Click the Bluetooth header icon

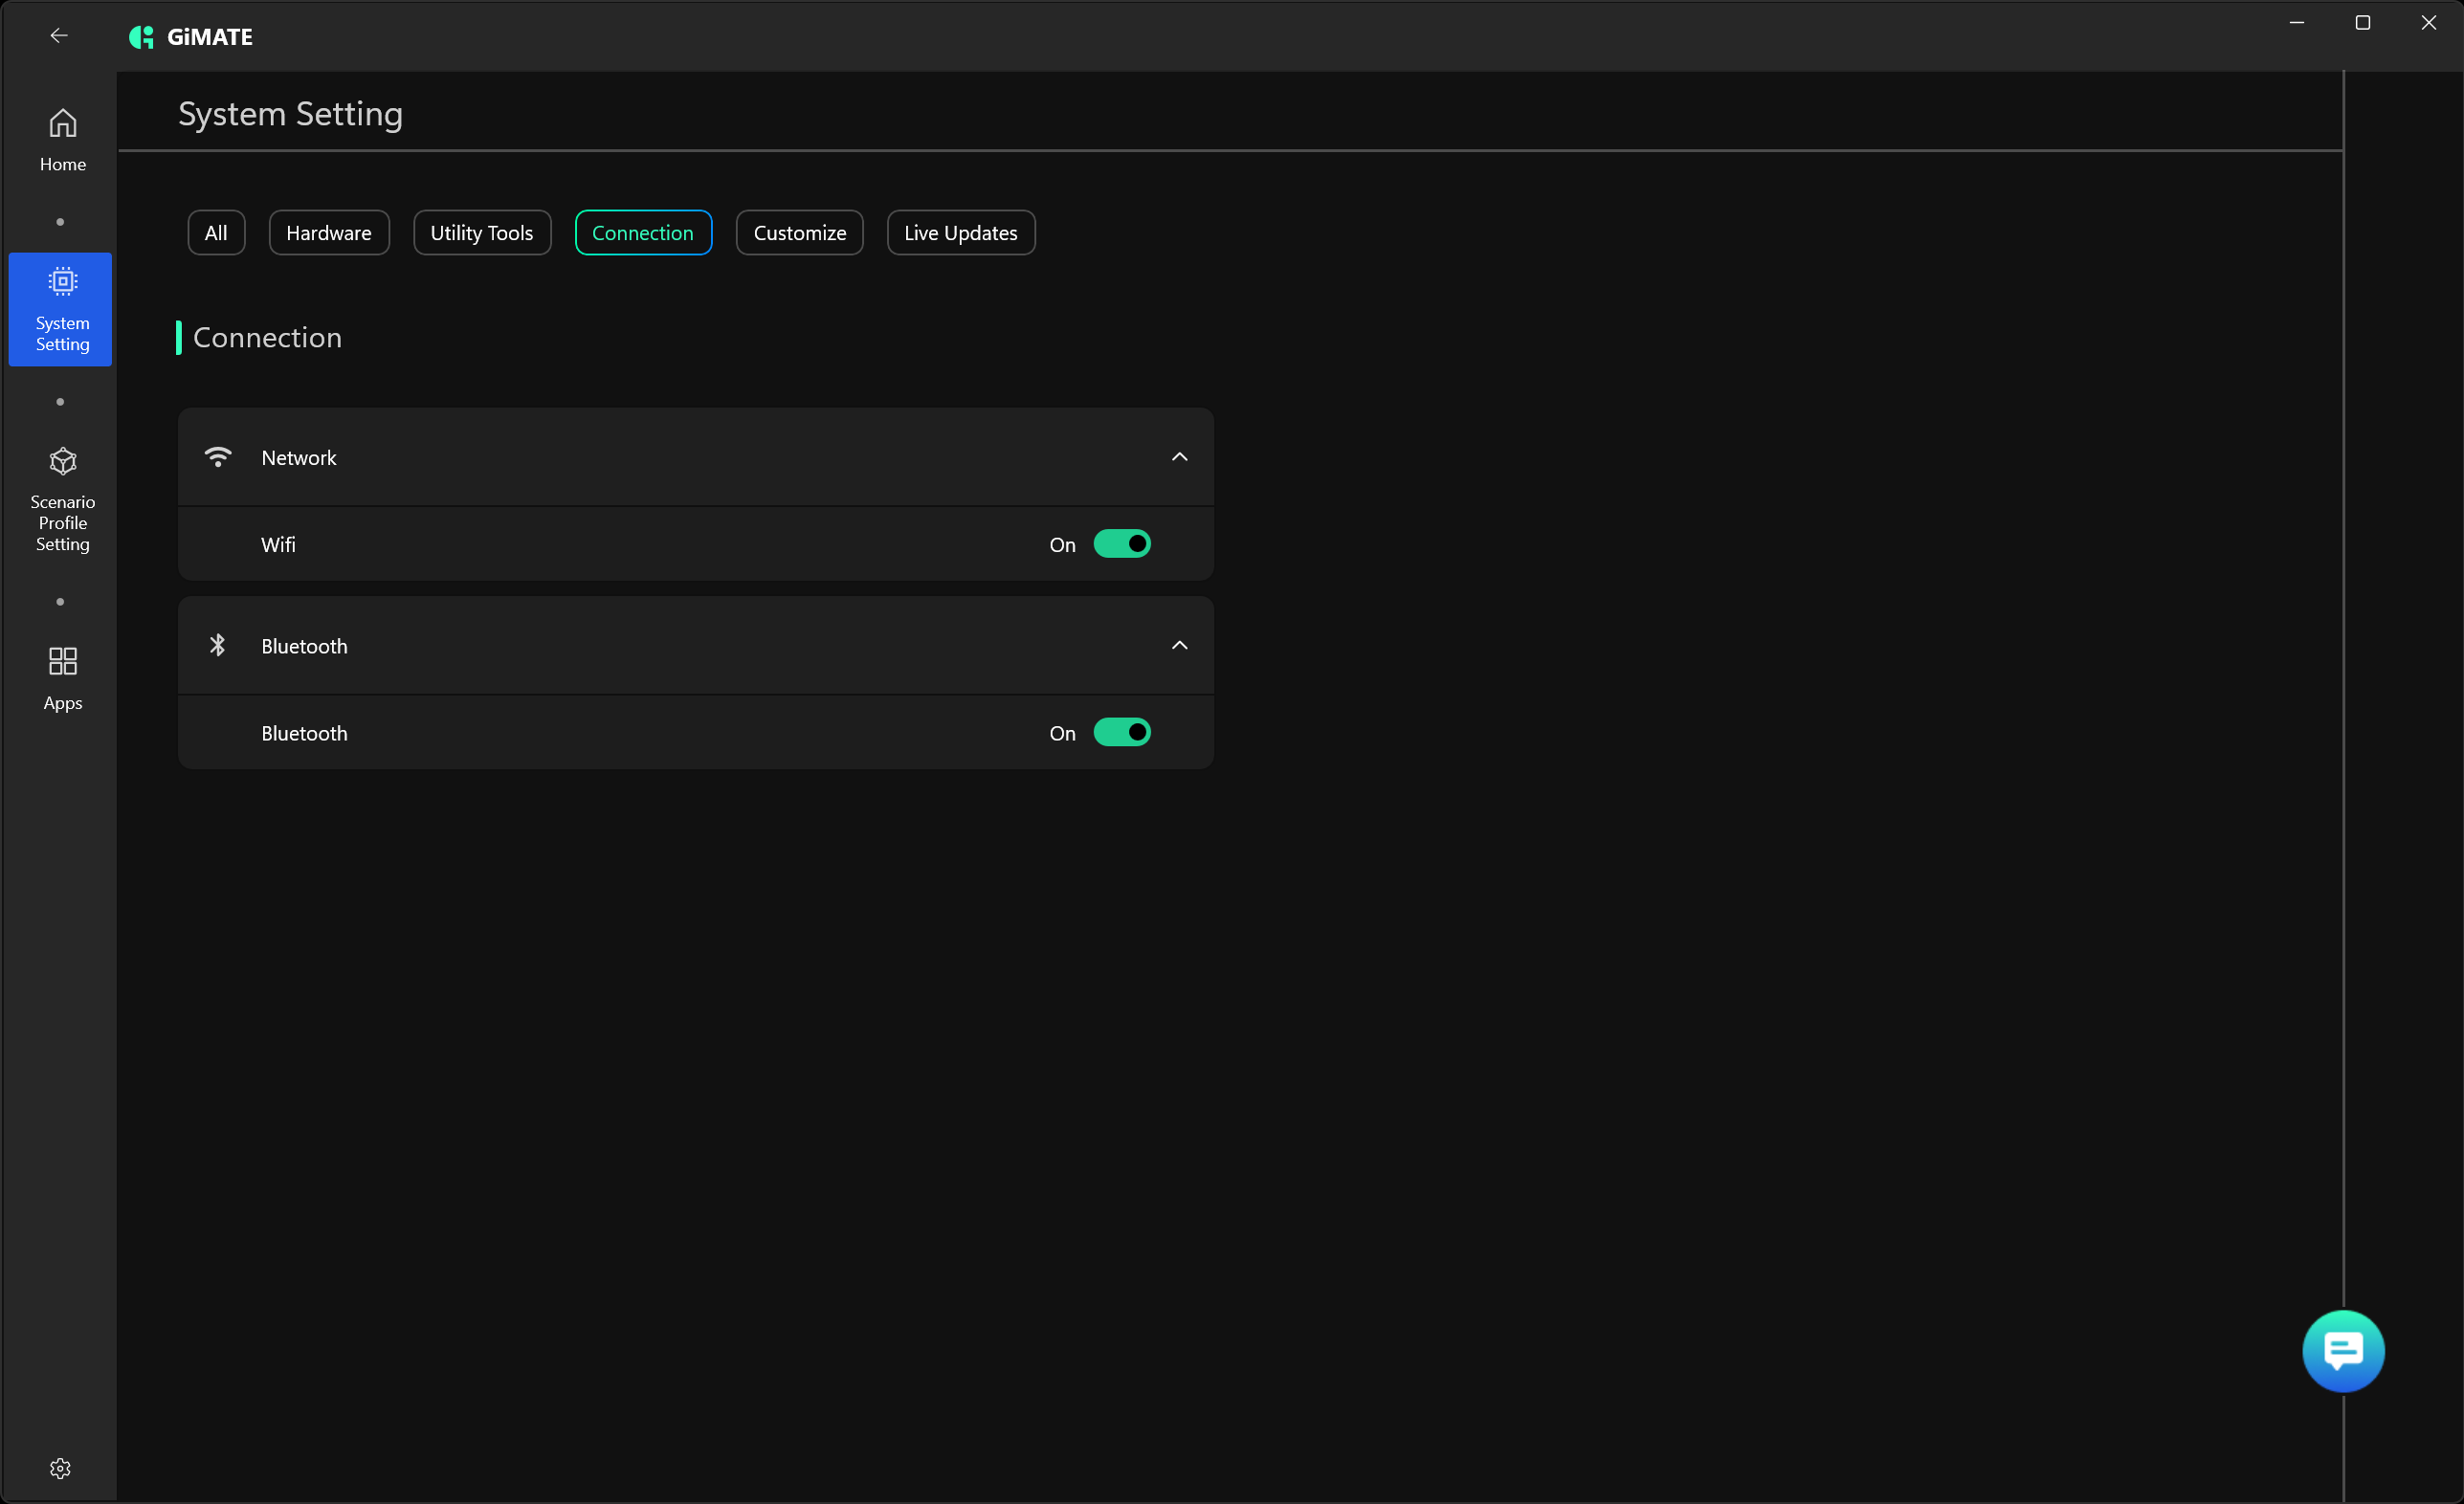click(x=218, y=645)
